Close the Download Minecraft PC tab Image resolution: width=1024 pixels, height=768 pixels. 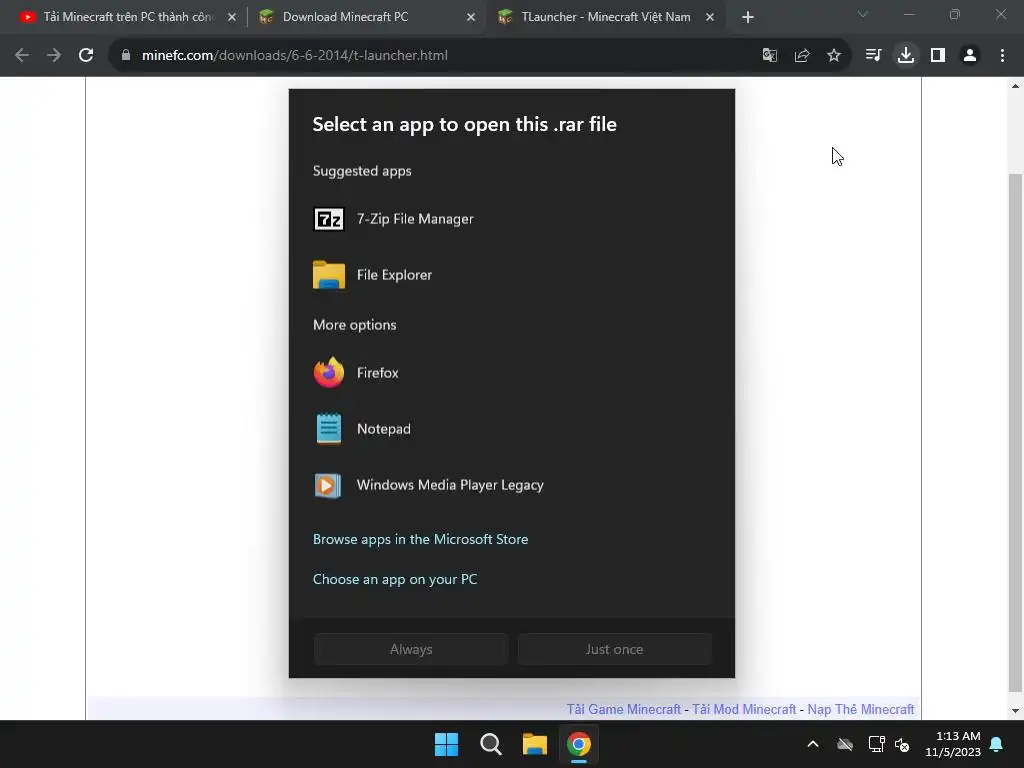471,17
